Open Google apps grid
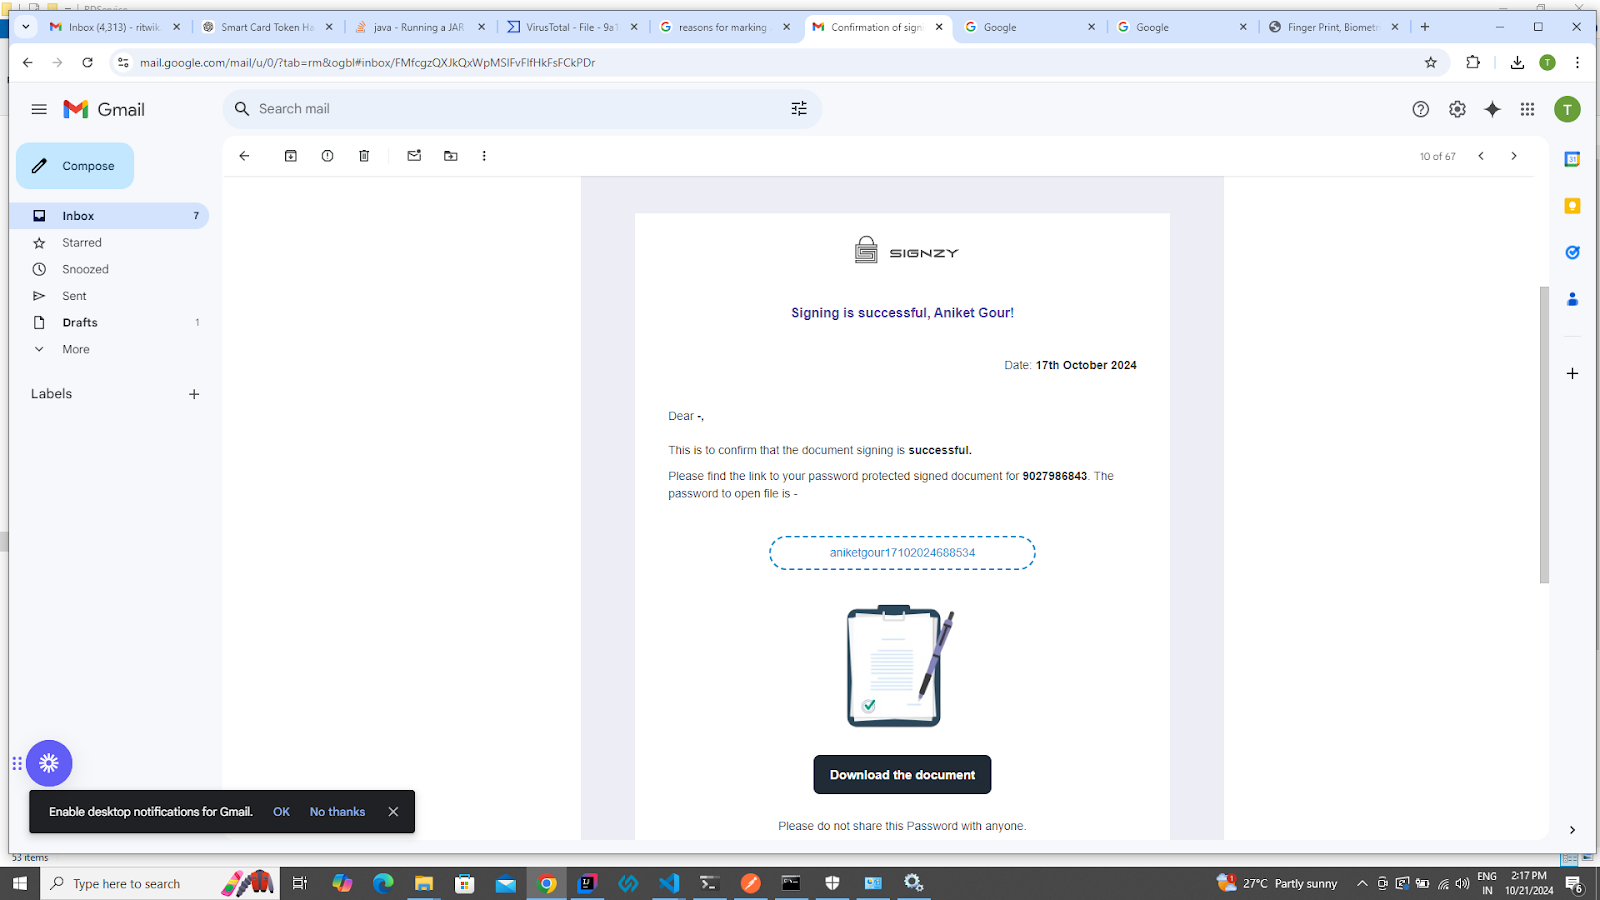1600x900 pixels. point(1527,109)
